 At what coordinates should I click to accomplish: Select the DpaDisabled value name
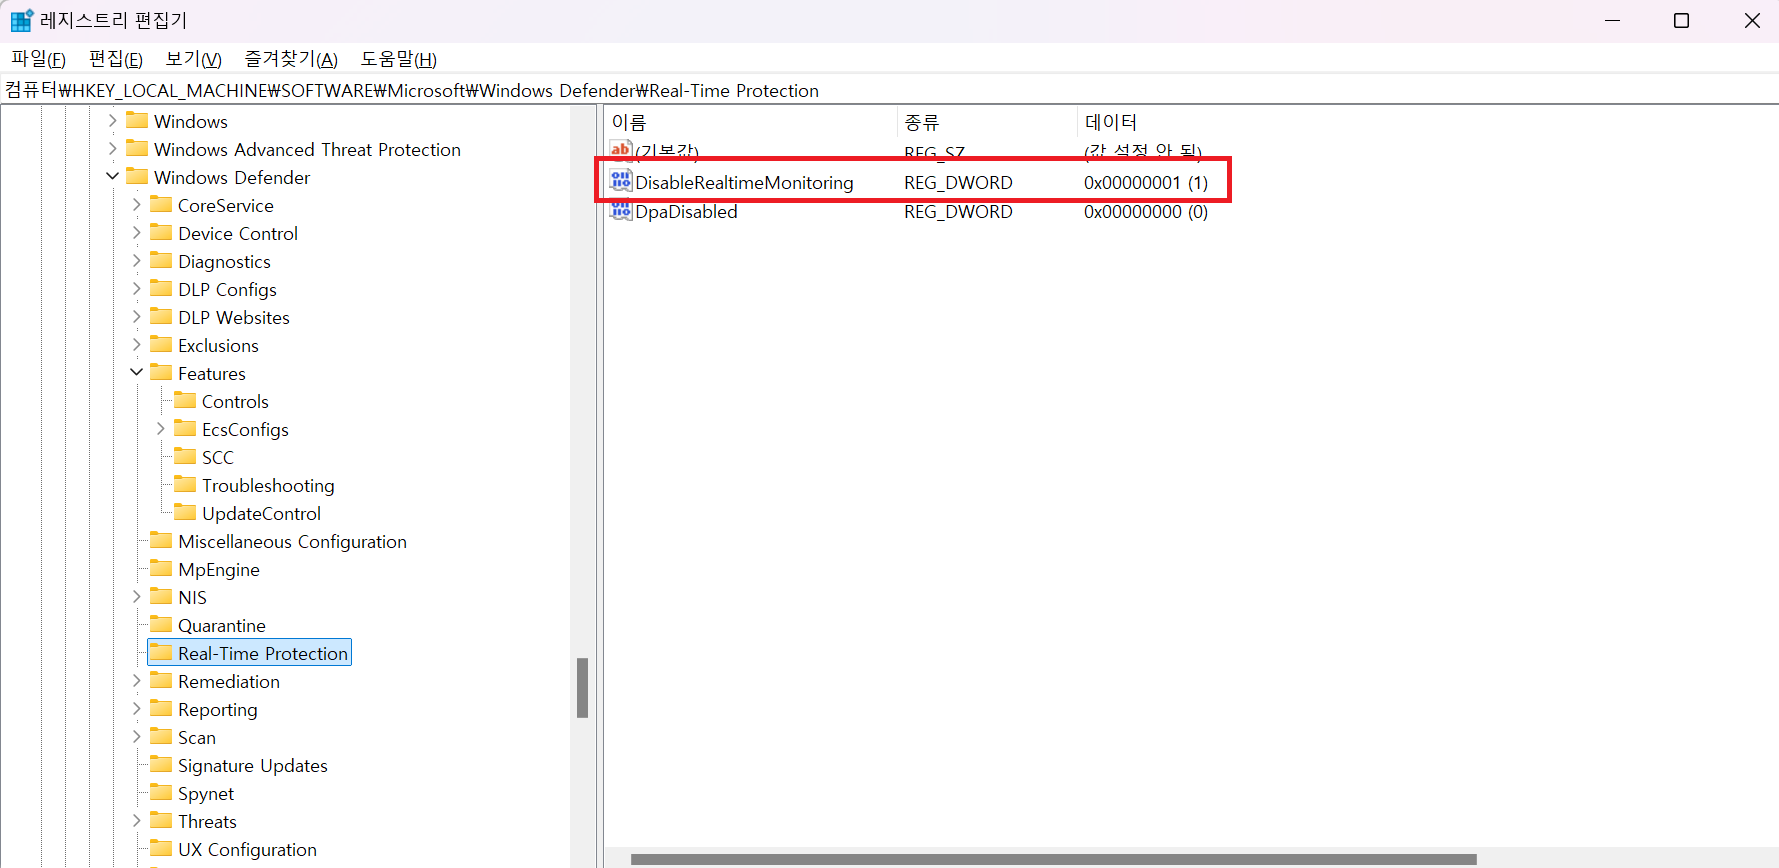(x=686, y=211)
